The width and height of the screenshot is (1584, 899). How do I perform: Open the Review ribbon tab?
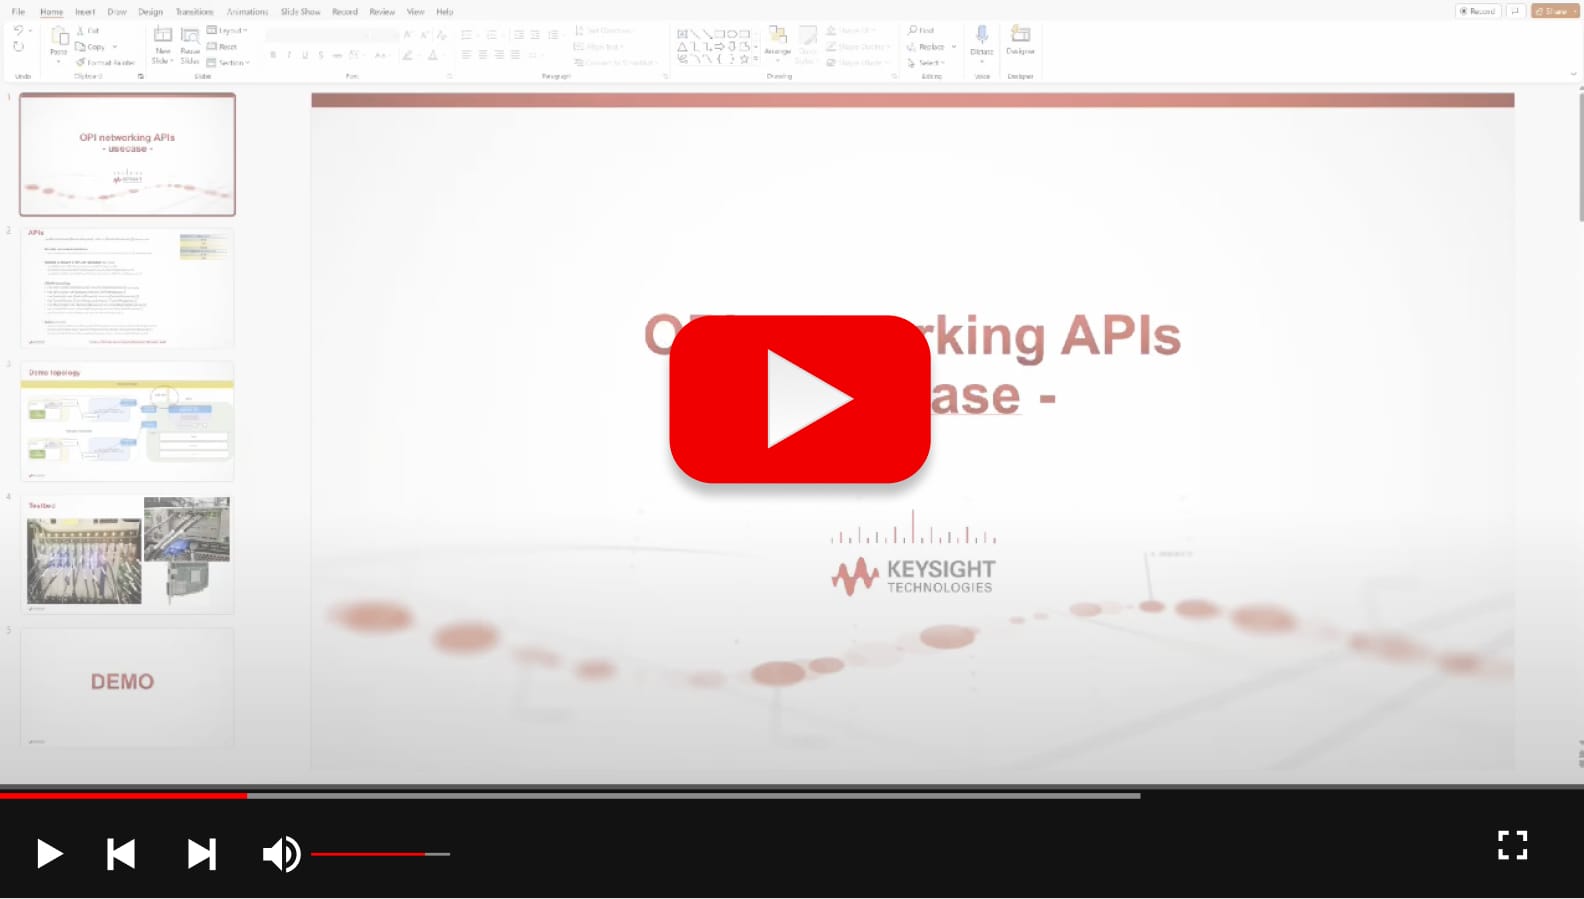(x=382, y=12)
